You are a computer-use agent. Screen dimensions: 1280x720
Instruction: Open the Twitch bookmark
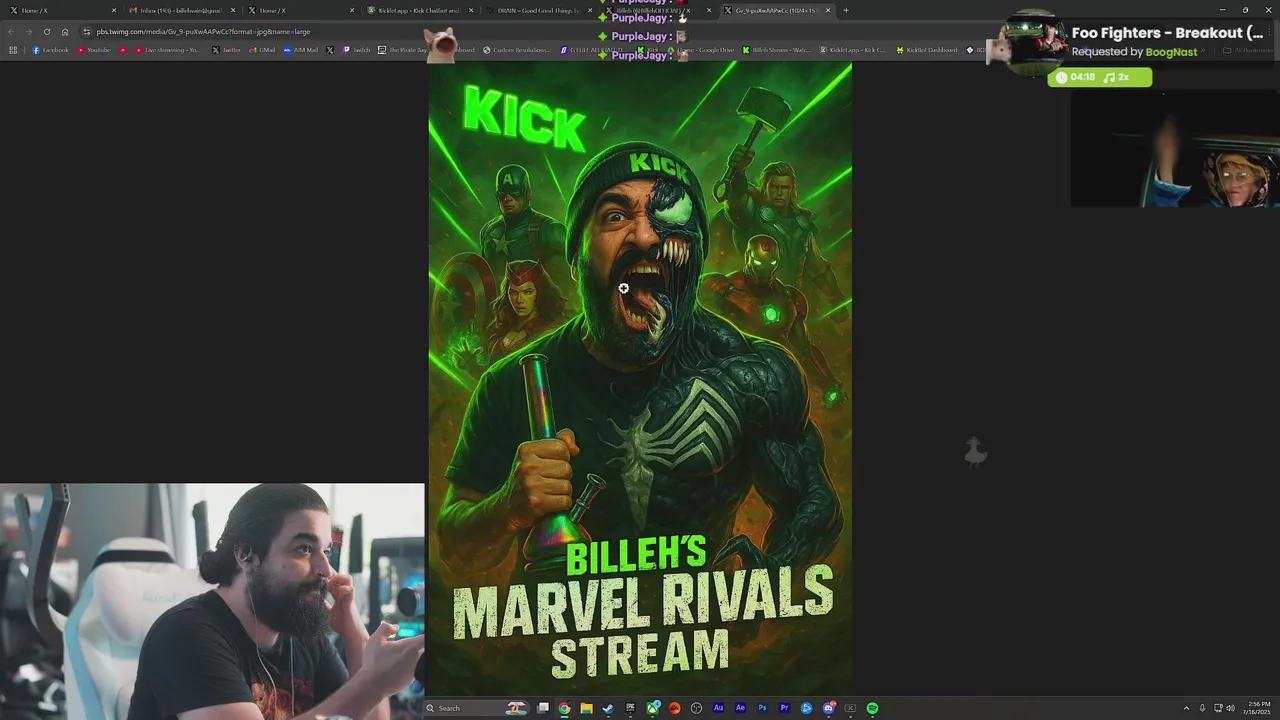pyautogui.click(x=356, y=50)
